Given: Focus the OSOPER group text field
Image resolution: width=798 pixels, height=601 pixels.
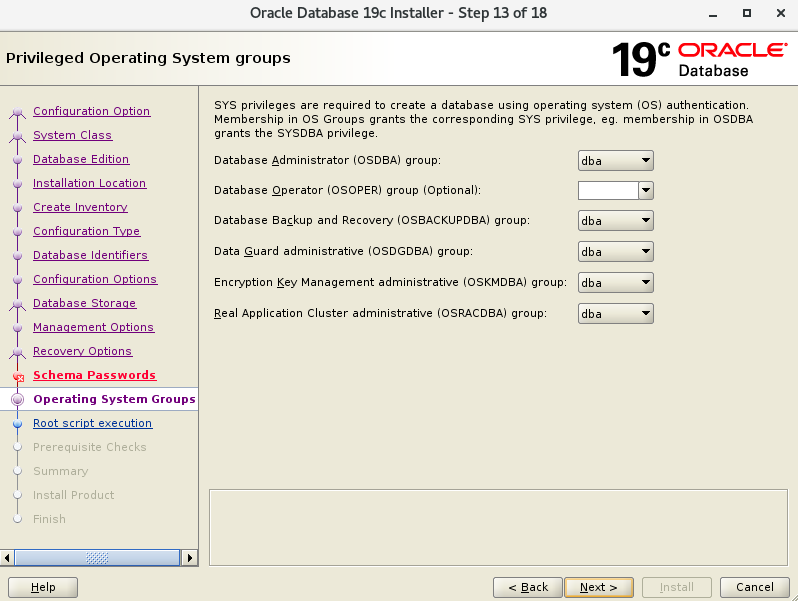Looking at the screenshot, I should click(x=608, y=191).
